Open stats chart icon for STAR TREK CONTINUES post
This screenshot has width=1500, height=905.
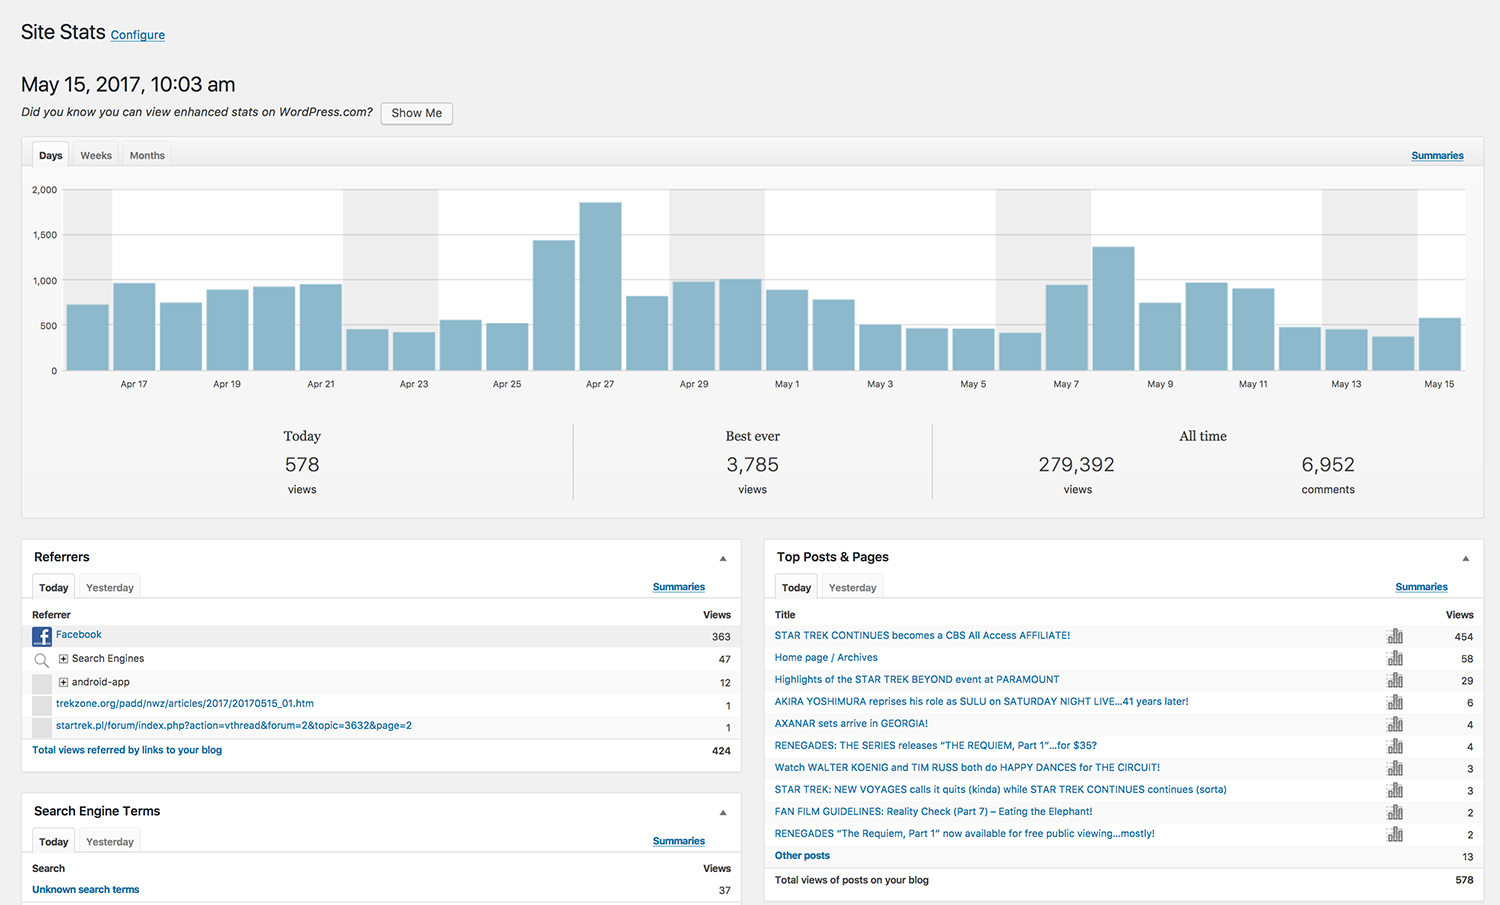click(1395, 636)
